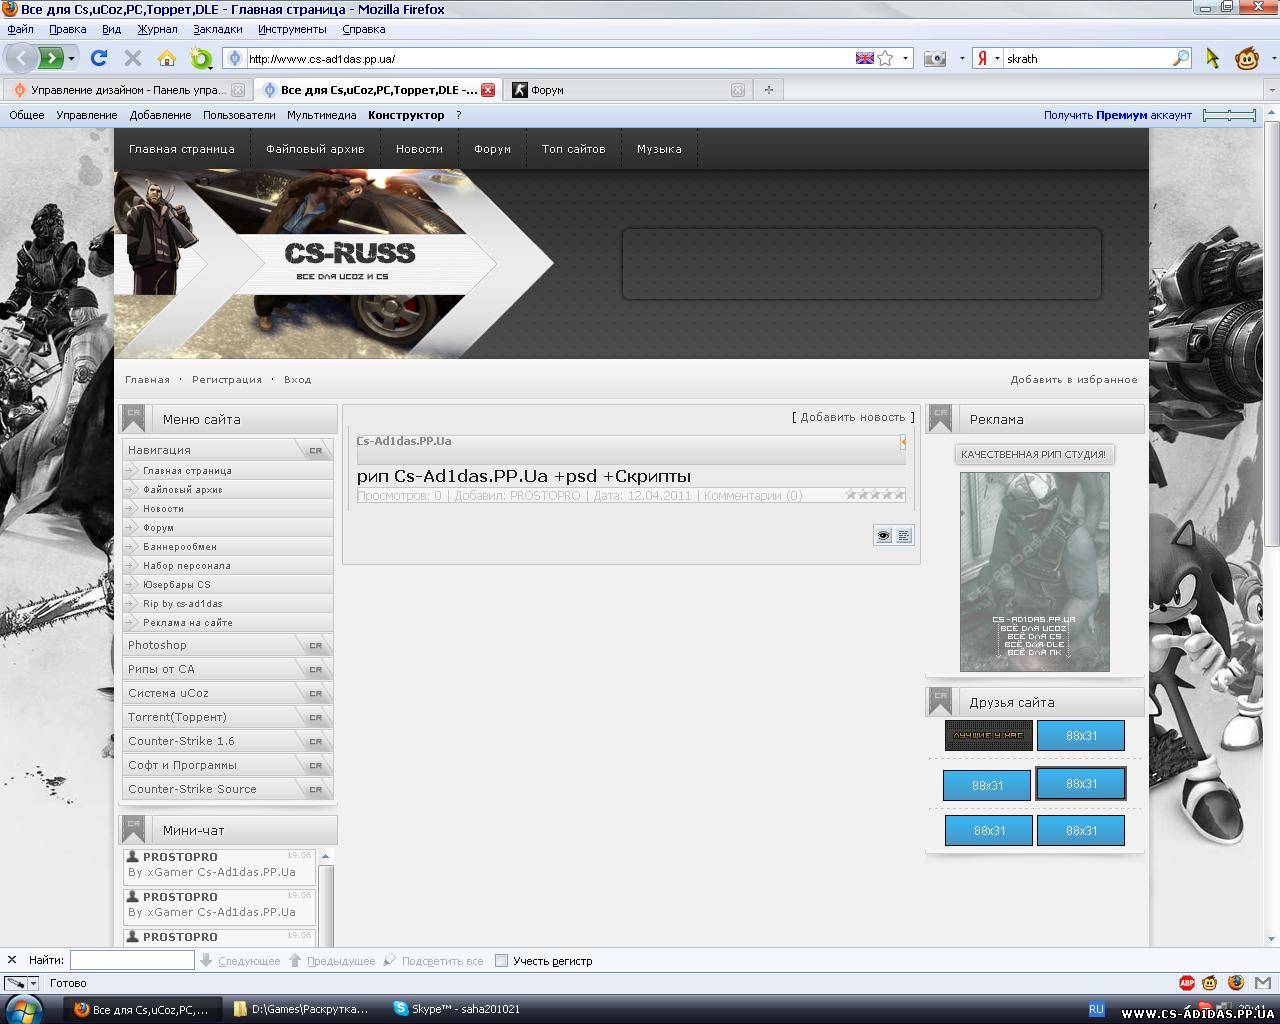This screenshot has height=1024, width=1280.
Task: Click the Добавить новость link
Action: (x=853, y=417)
